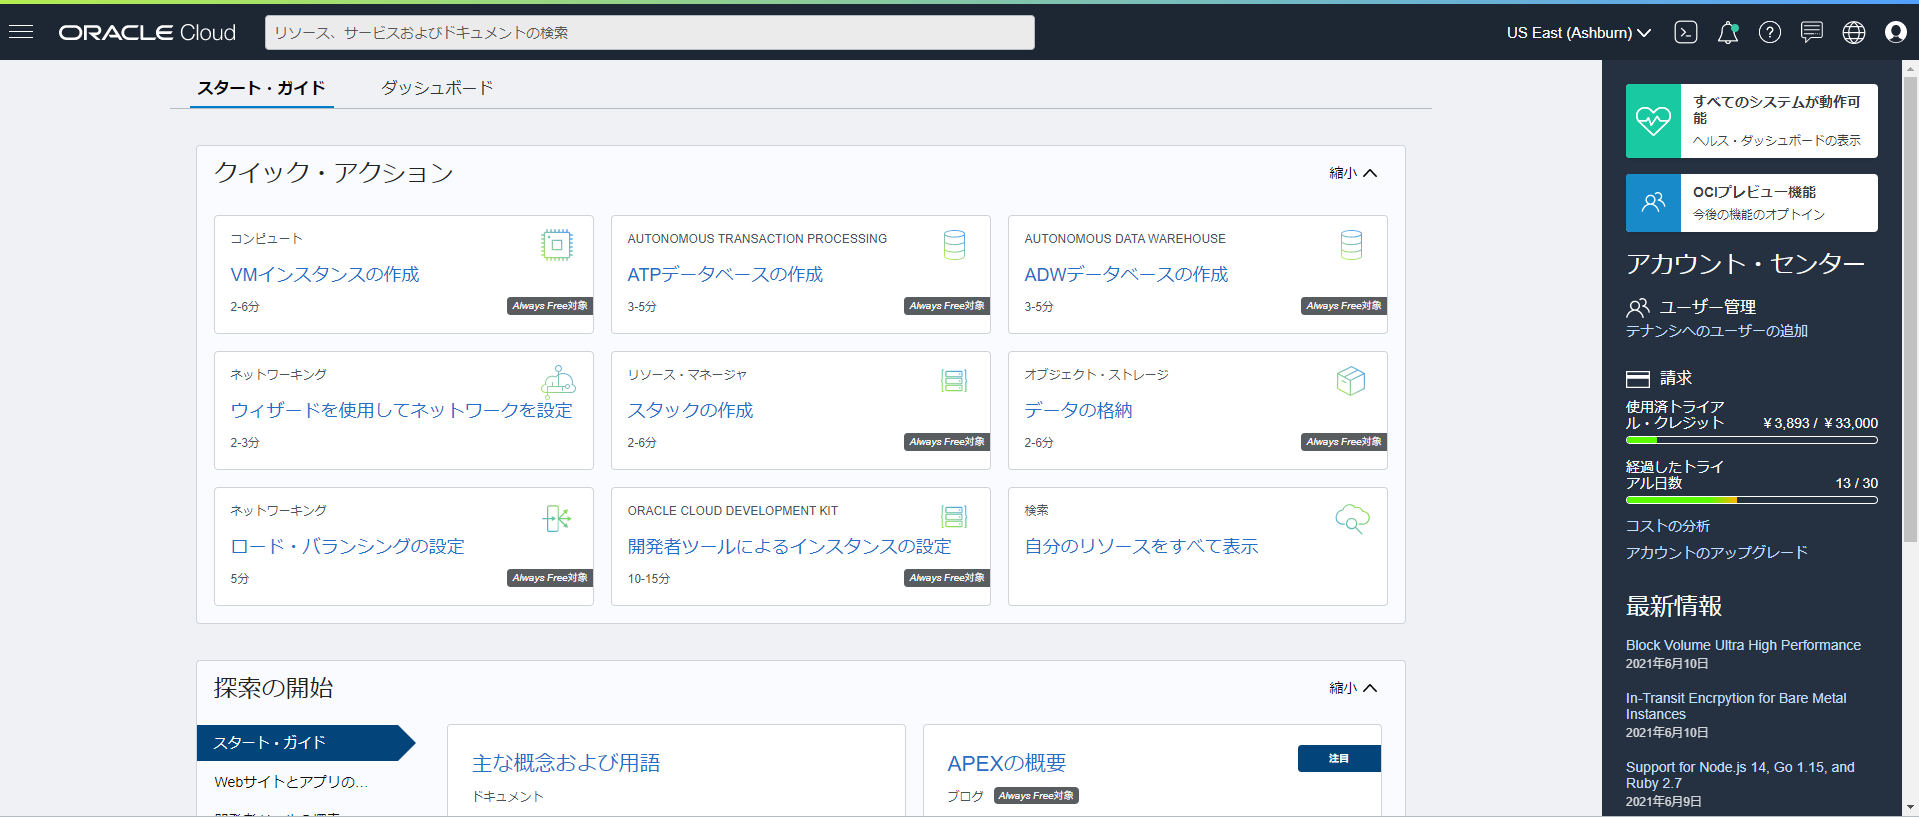The image size is (1919, 817).
Task: Open the language globe icon
Action: (1853, 33)
